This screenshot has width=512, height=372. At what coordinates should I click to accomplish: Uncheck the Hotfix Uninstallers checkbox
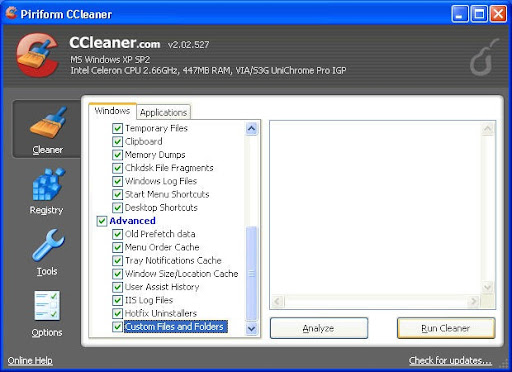point(117,313)
